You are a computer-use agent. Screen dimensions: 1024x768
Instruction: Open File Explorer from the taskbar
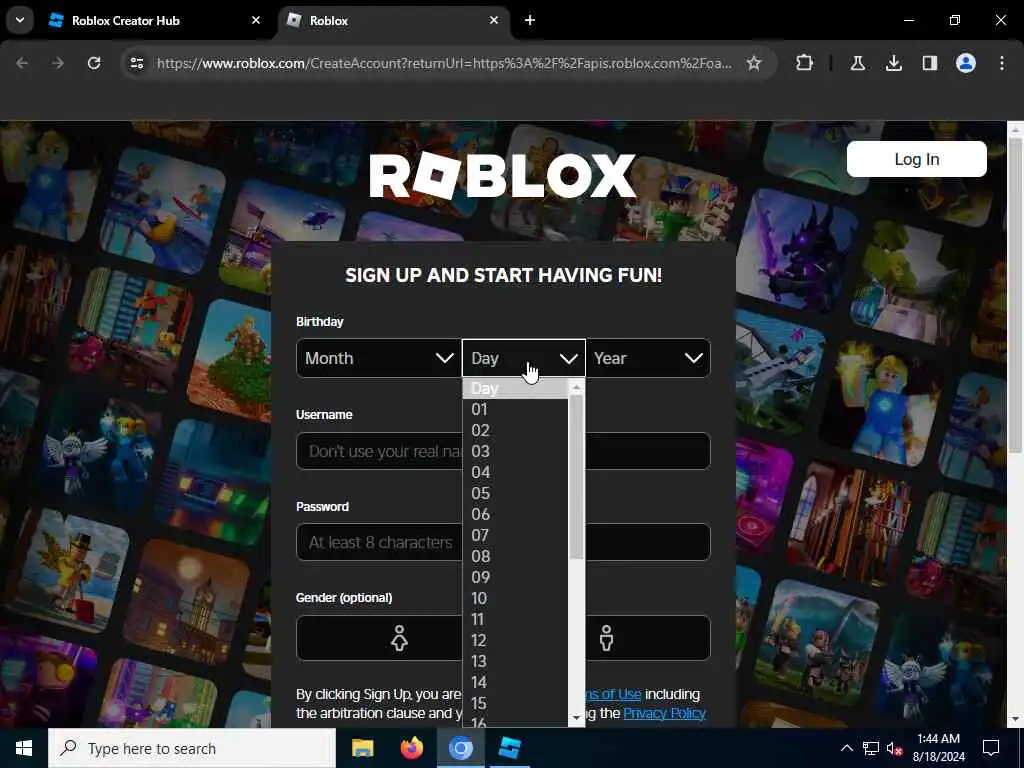[x=362, y=748]
